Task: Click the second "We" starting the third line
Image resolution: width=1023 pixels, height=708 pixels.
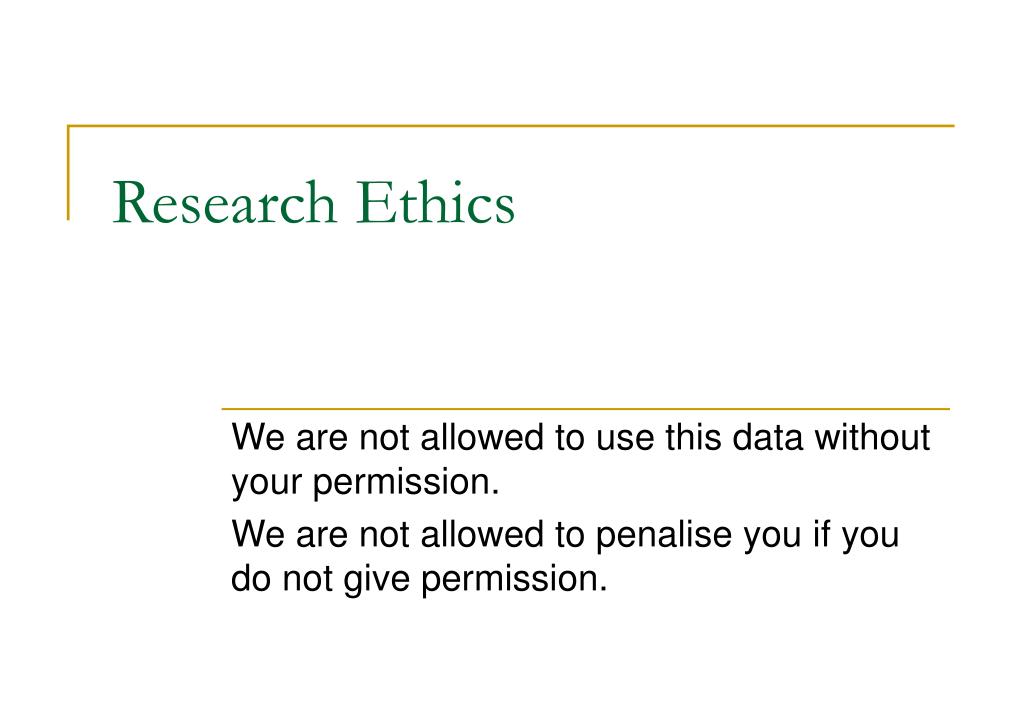Action: pos(258,534)
